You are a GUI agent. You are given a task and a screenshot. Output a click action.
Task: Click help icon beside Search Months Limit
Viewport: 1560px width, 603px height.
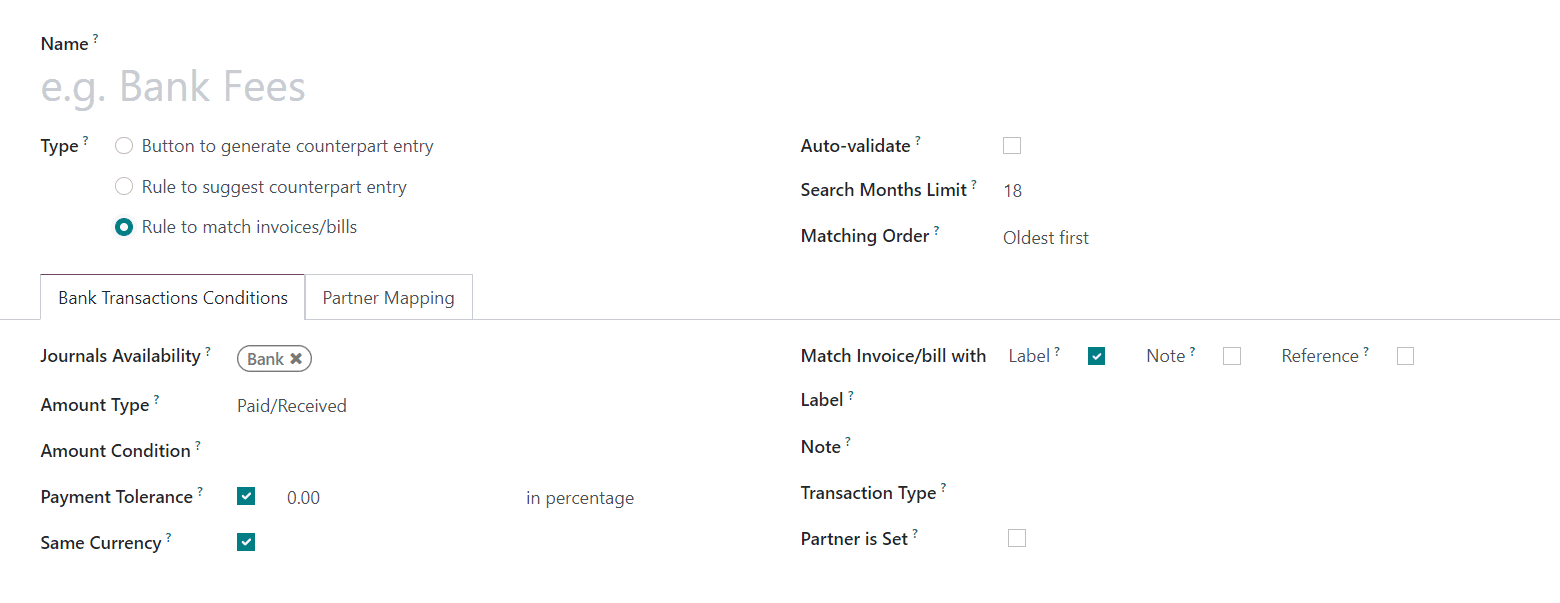coord(974,185)
